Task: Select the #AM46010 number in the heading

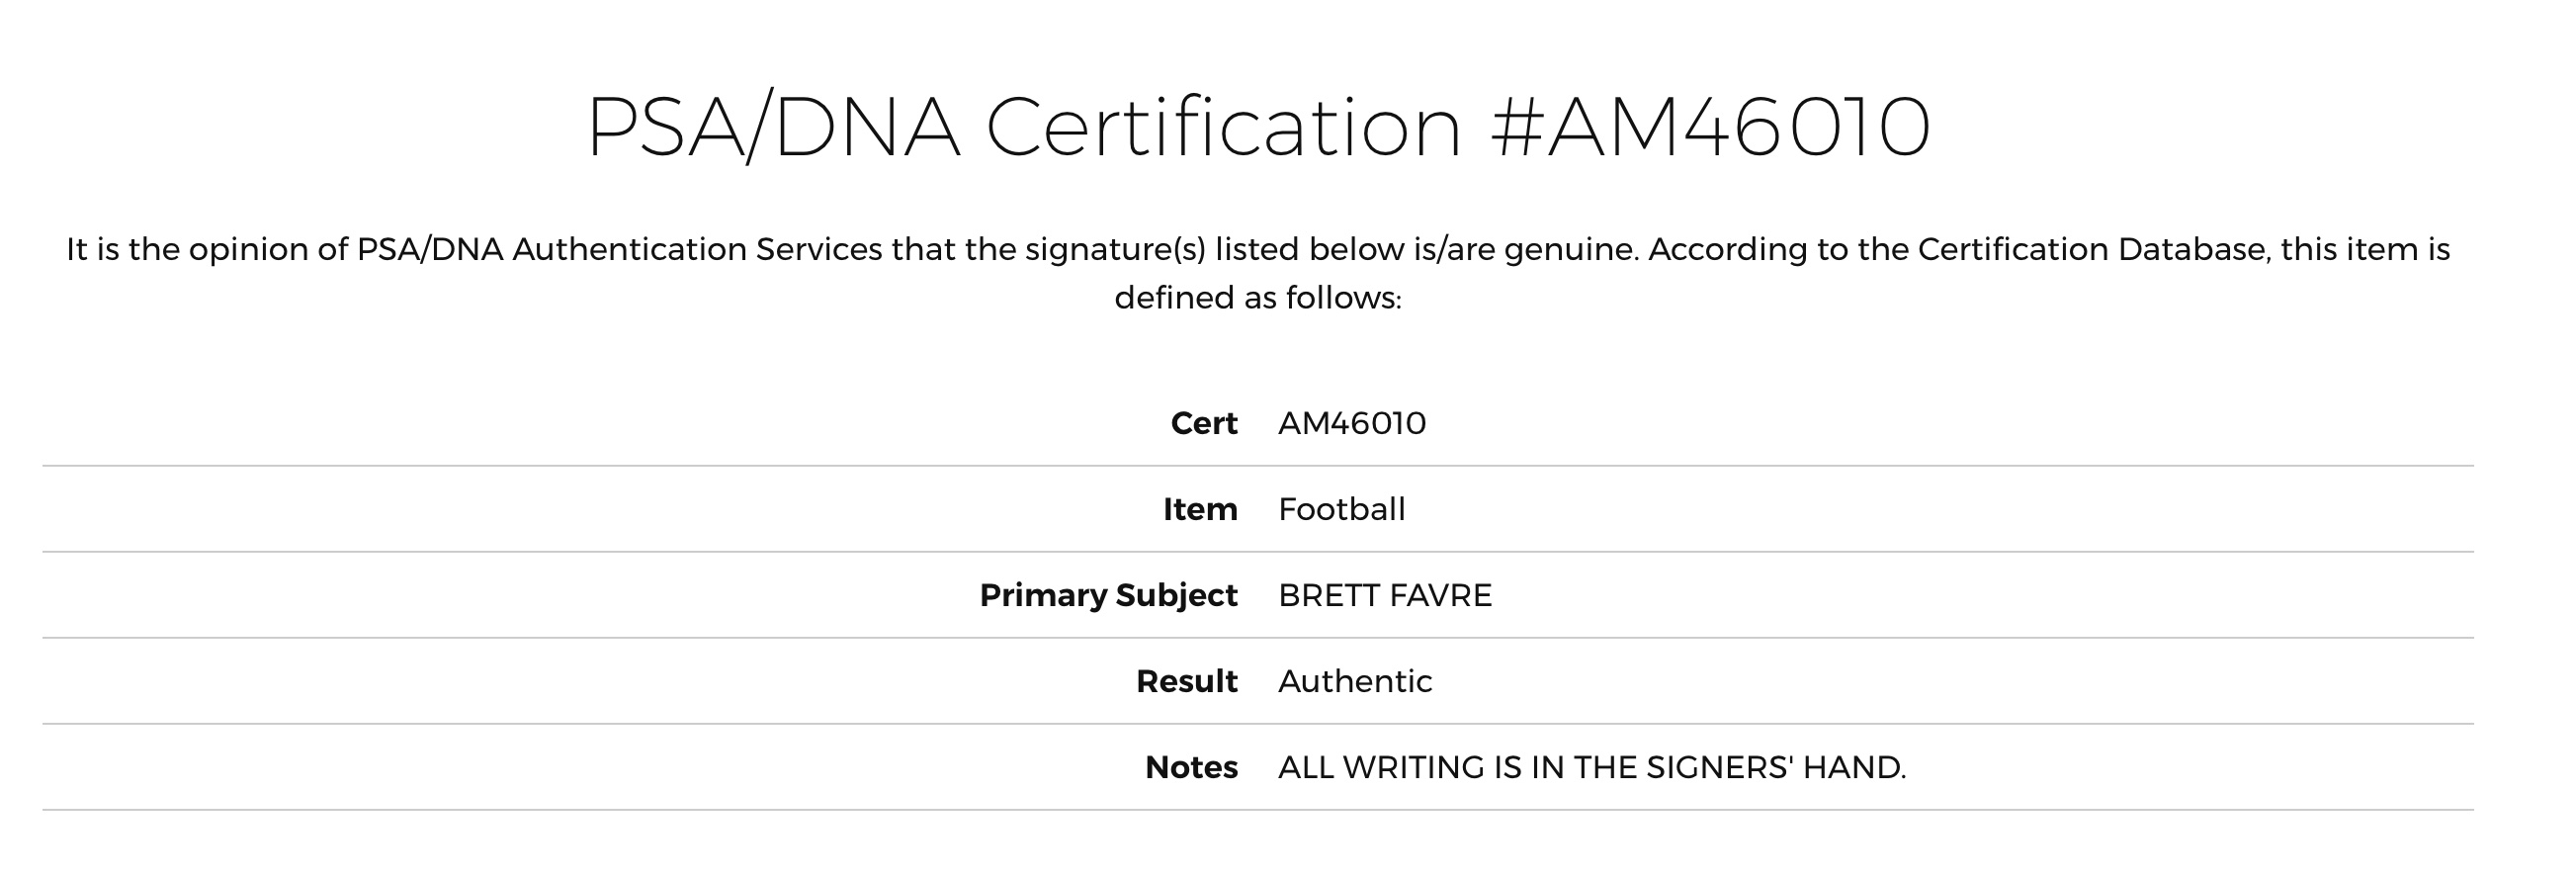Action: coord(1710,127)
